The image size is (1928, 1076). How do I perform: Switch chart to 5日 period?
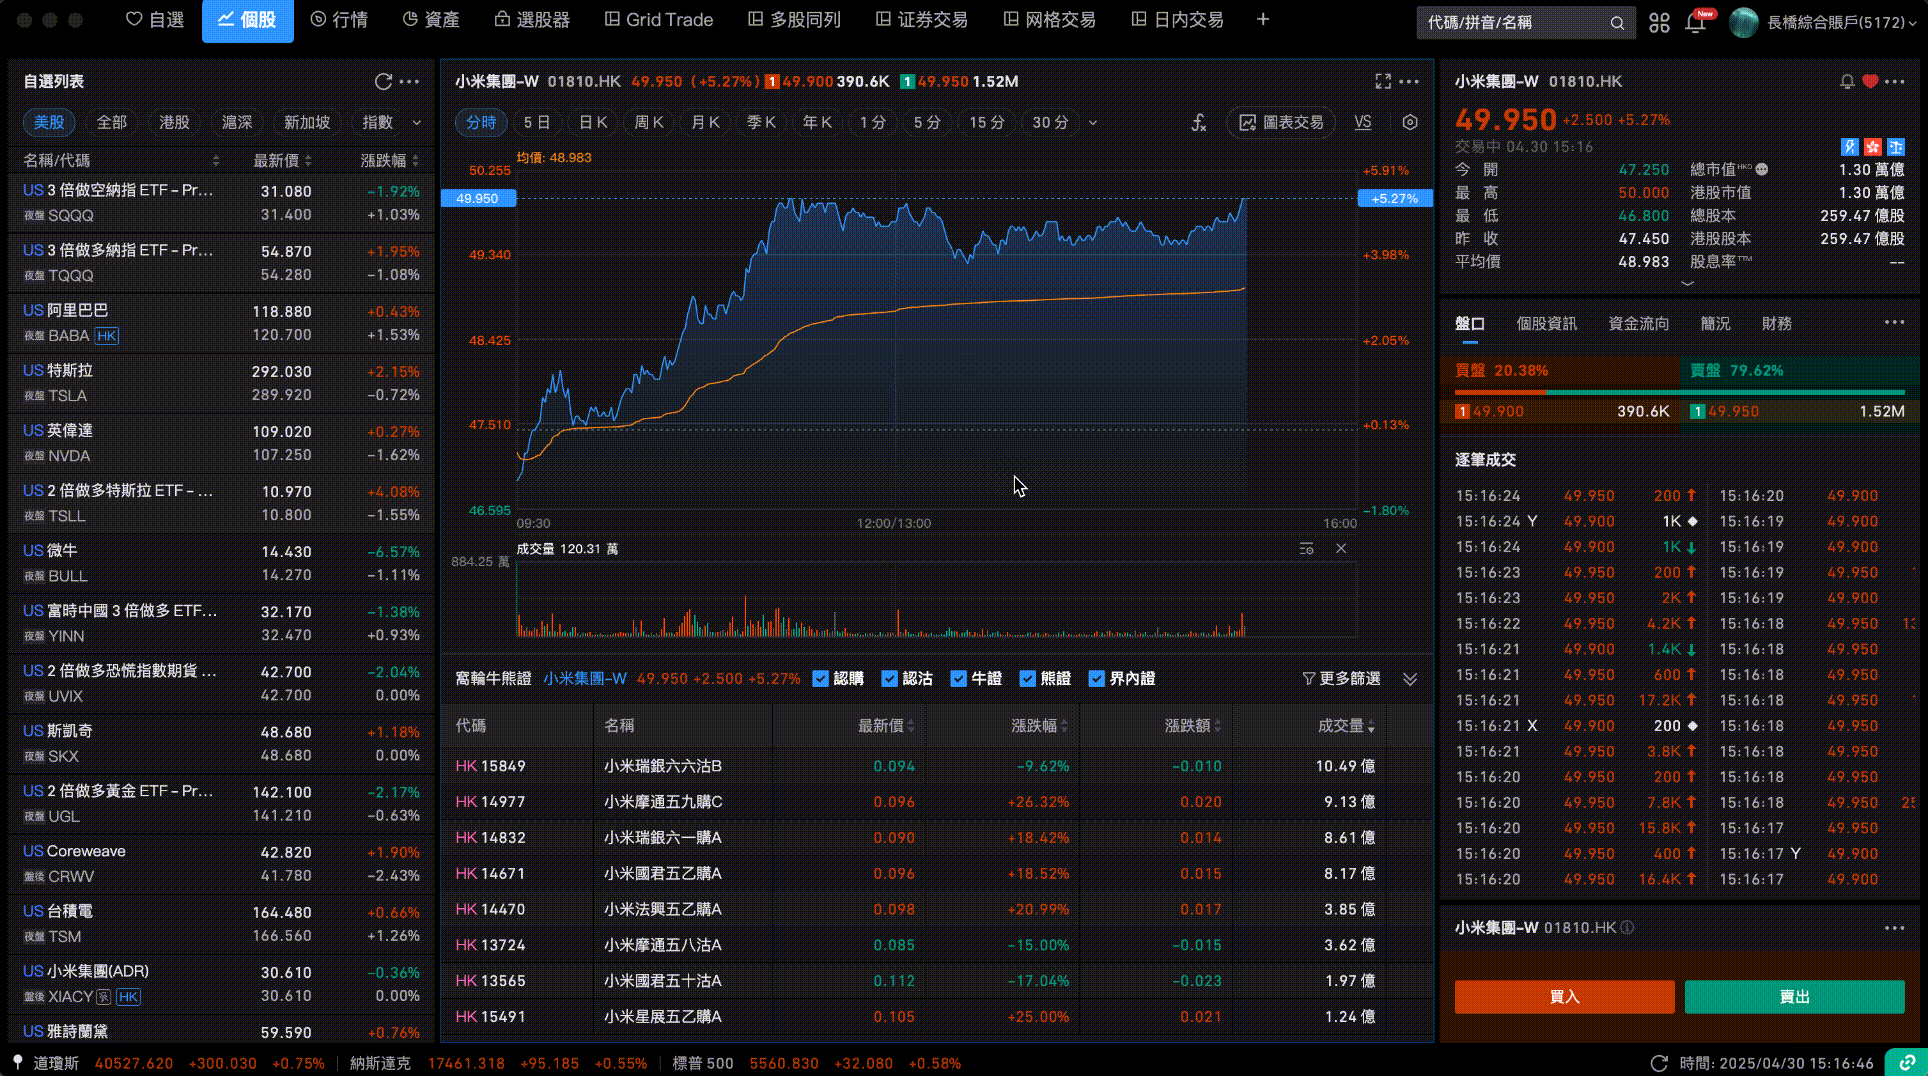click(x=537, y=122)
